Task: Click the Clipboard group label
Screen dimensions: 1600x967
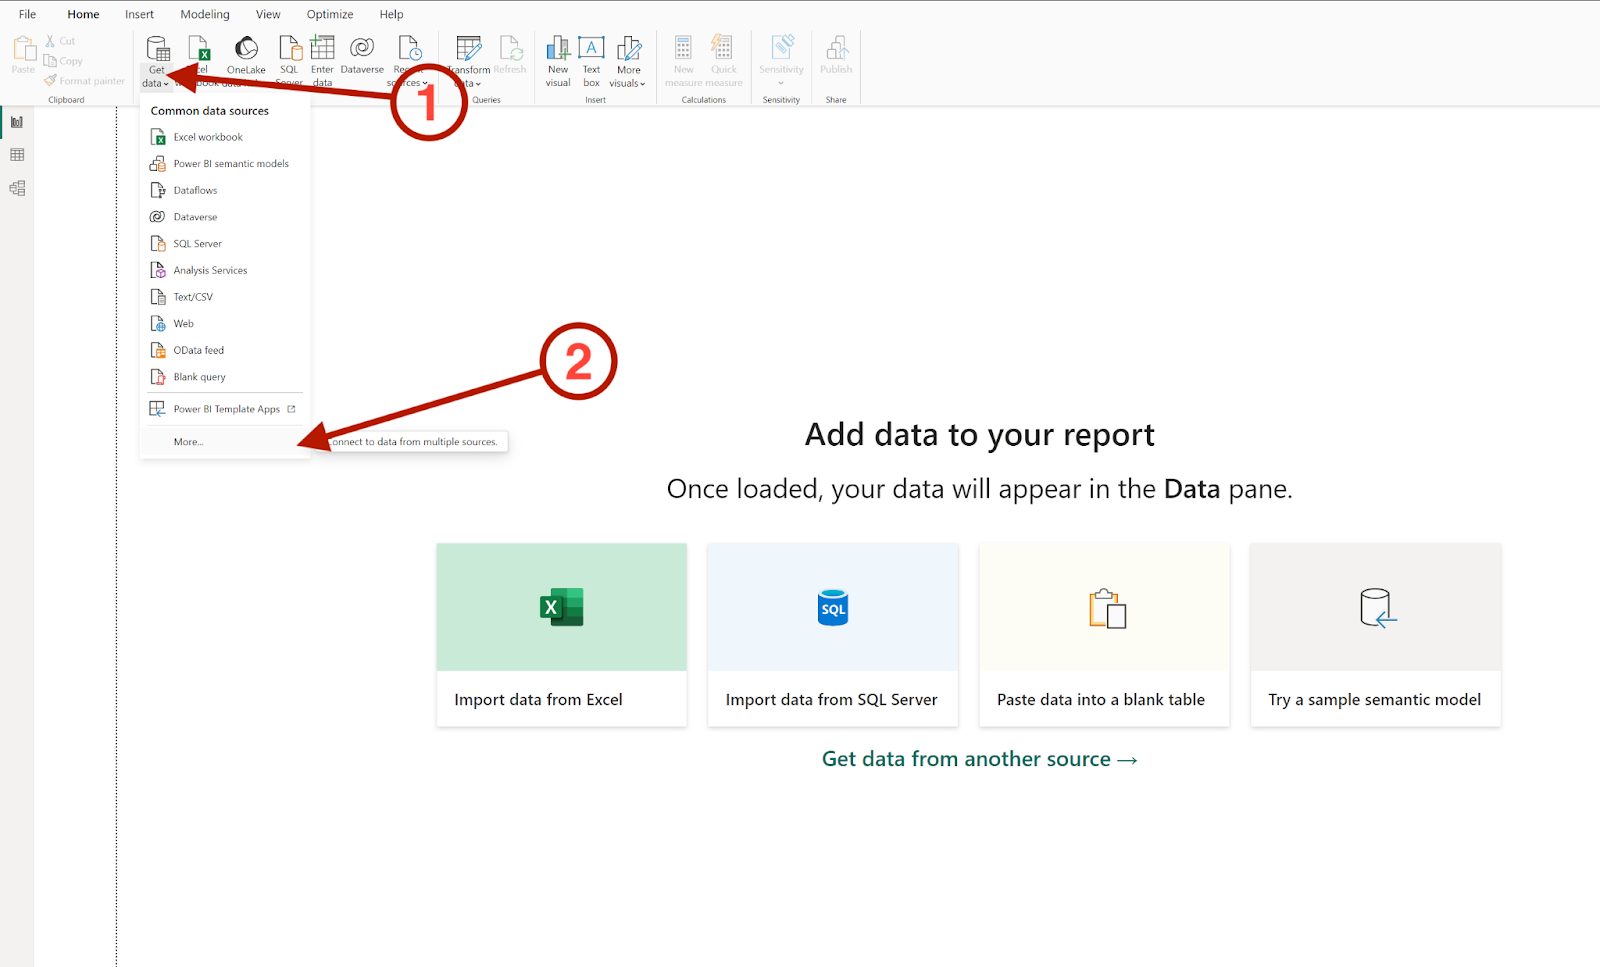Action: [x=66, y=100]
